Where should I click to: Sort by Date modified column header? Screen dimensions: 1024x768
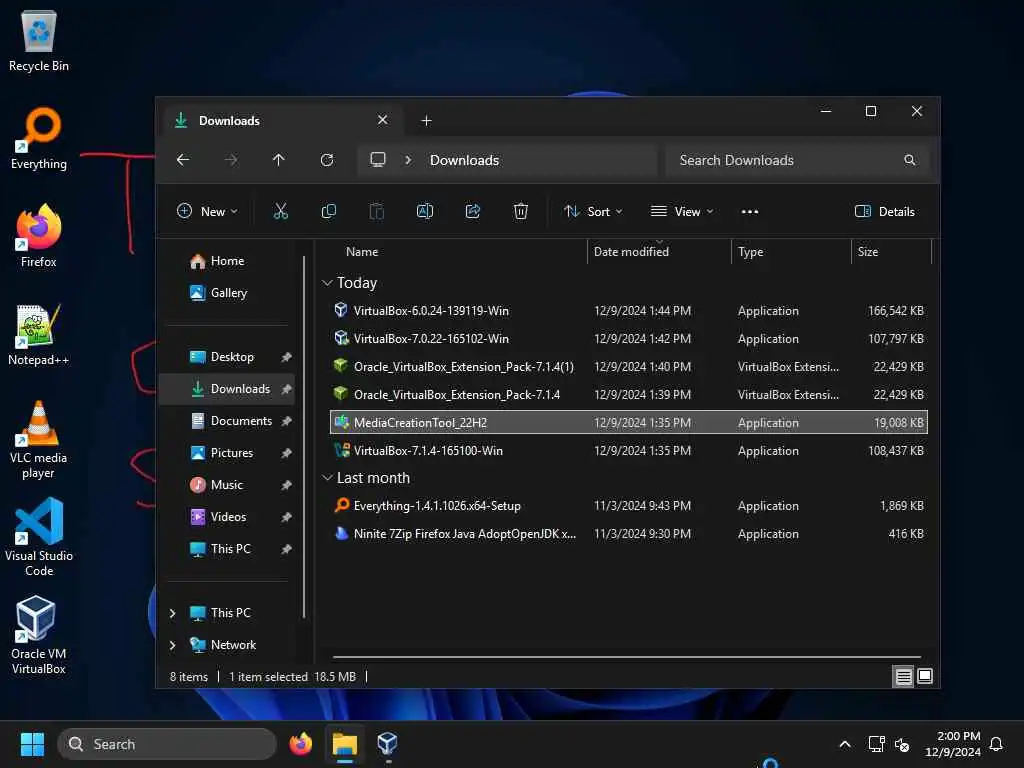click(x=631, y=251)
